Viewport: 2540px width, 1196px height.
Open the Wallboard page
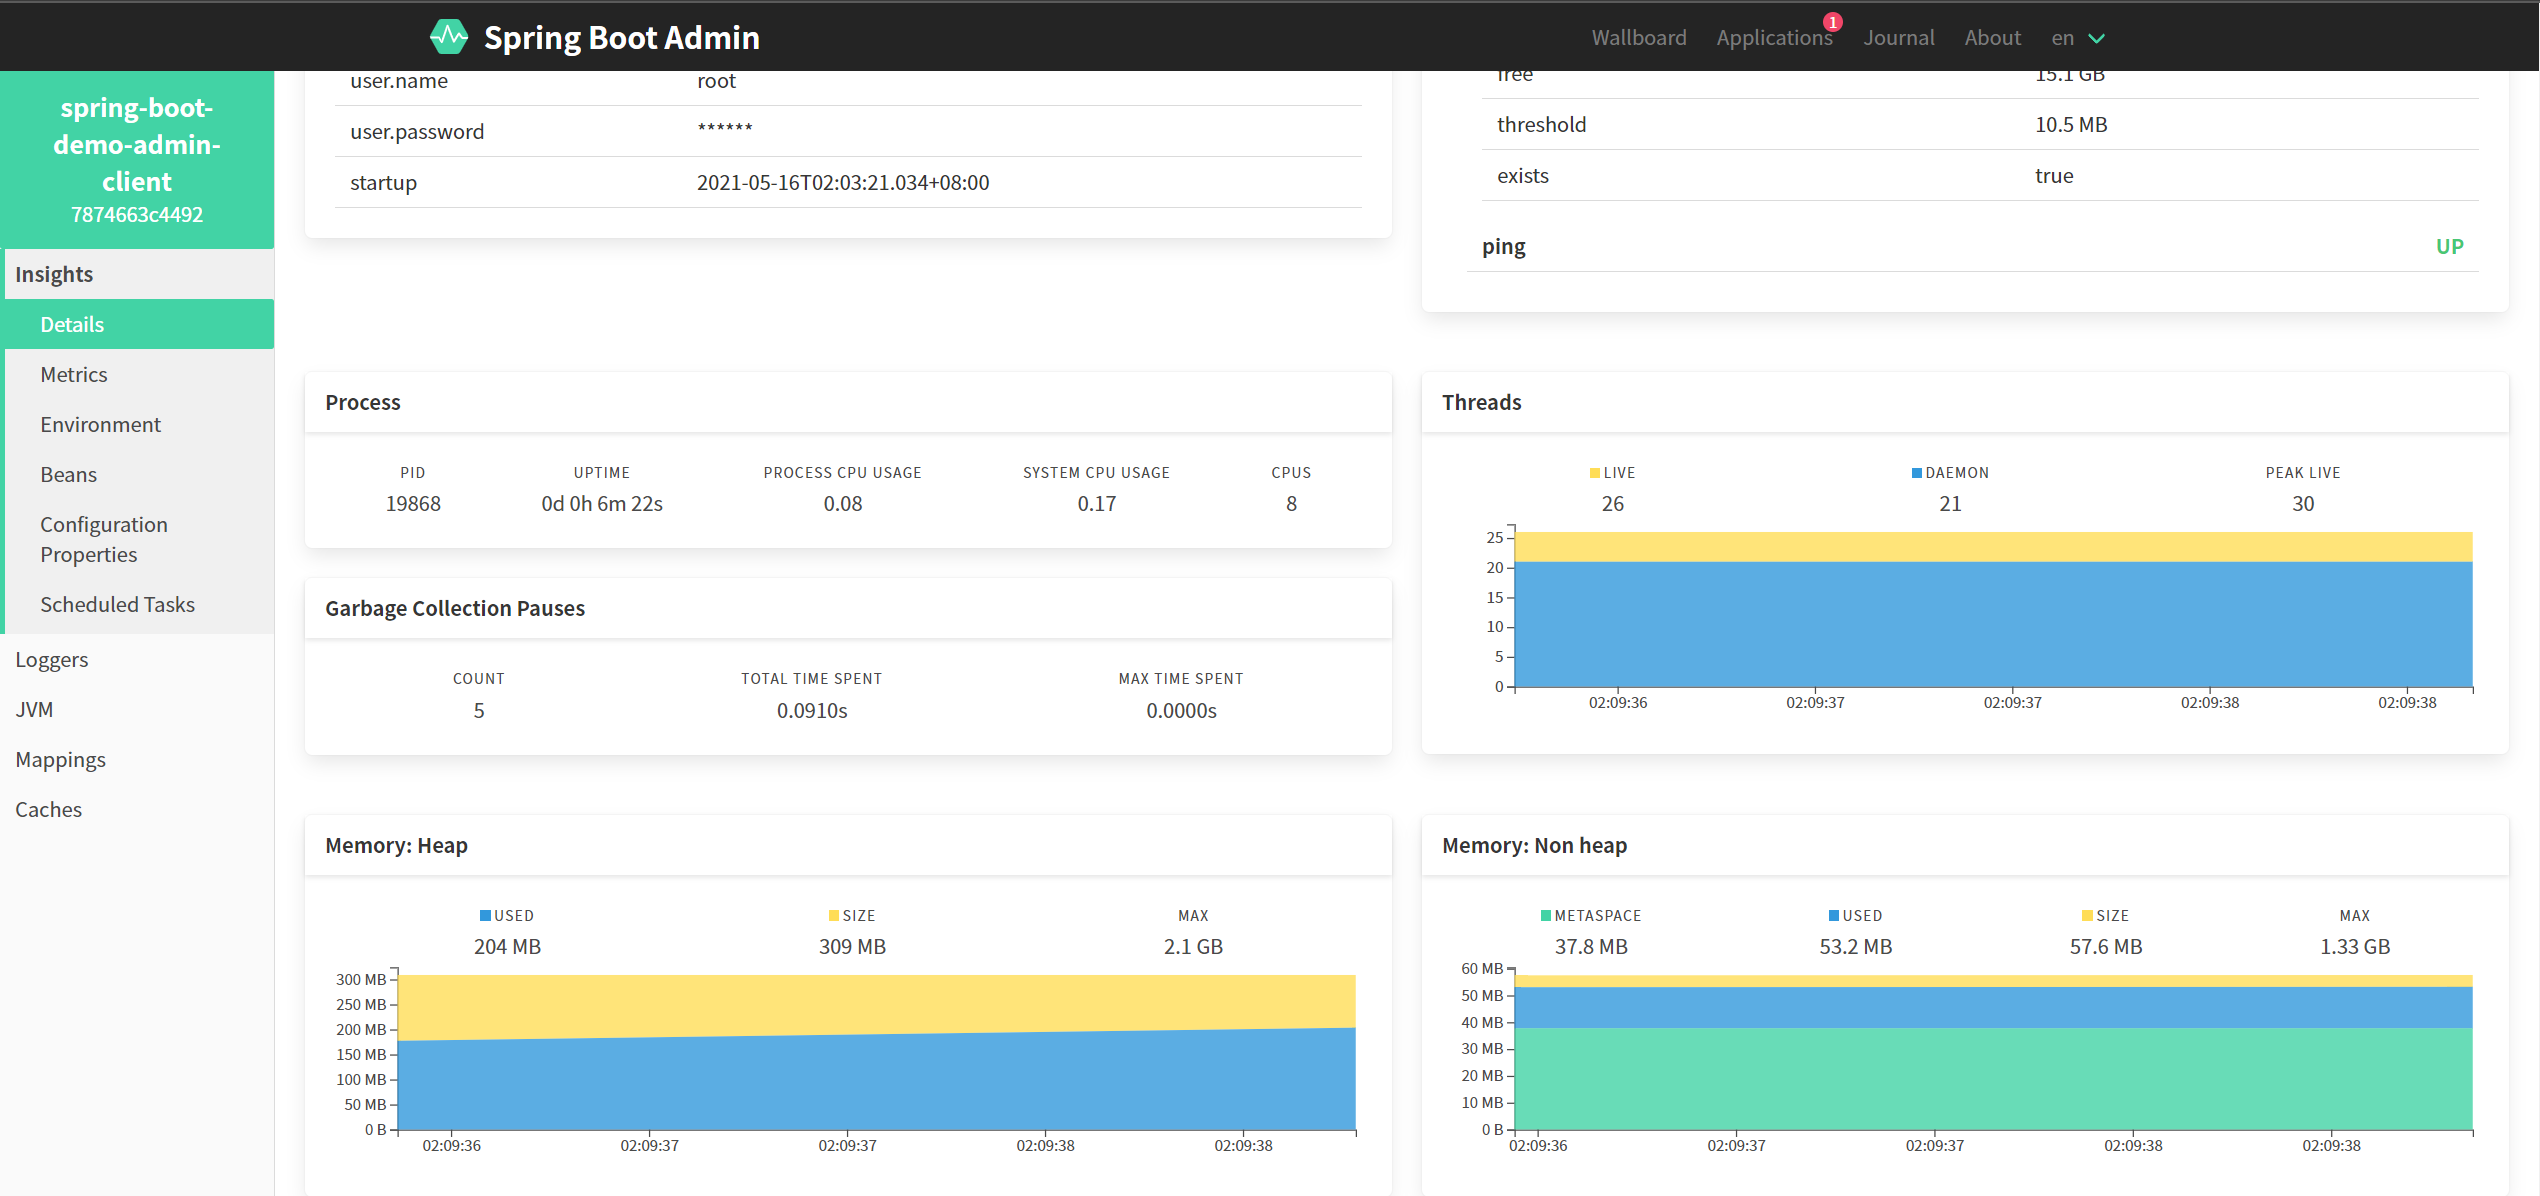[1638, 38]
